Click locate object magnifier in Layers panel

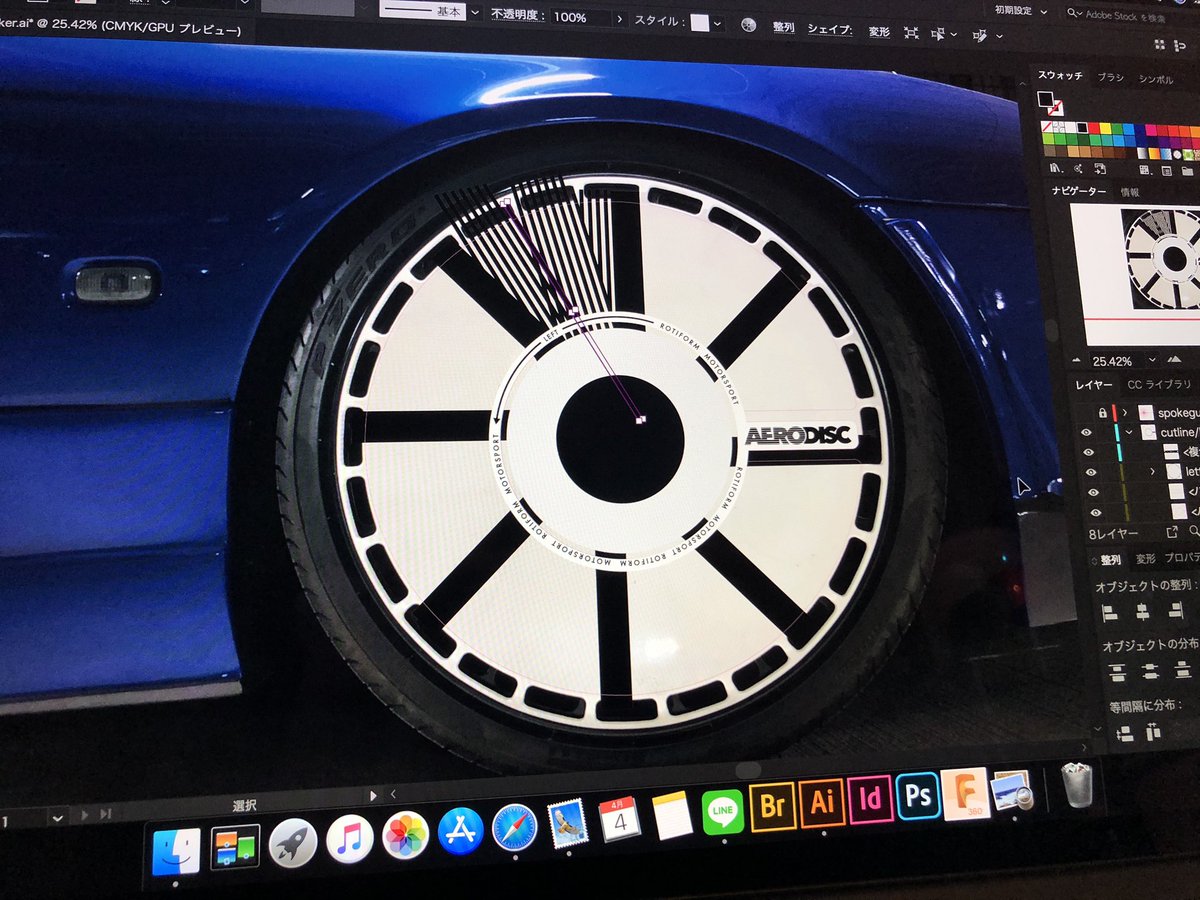pyautogui.click(x=1194, y=531)
